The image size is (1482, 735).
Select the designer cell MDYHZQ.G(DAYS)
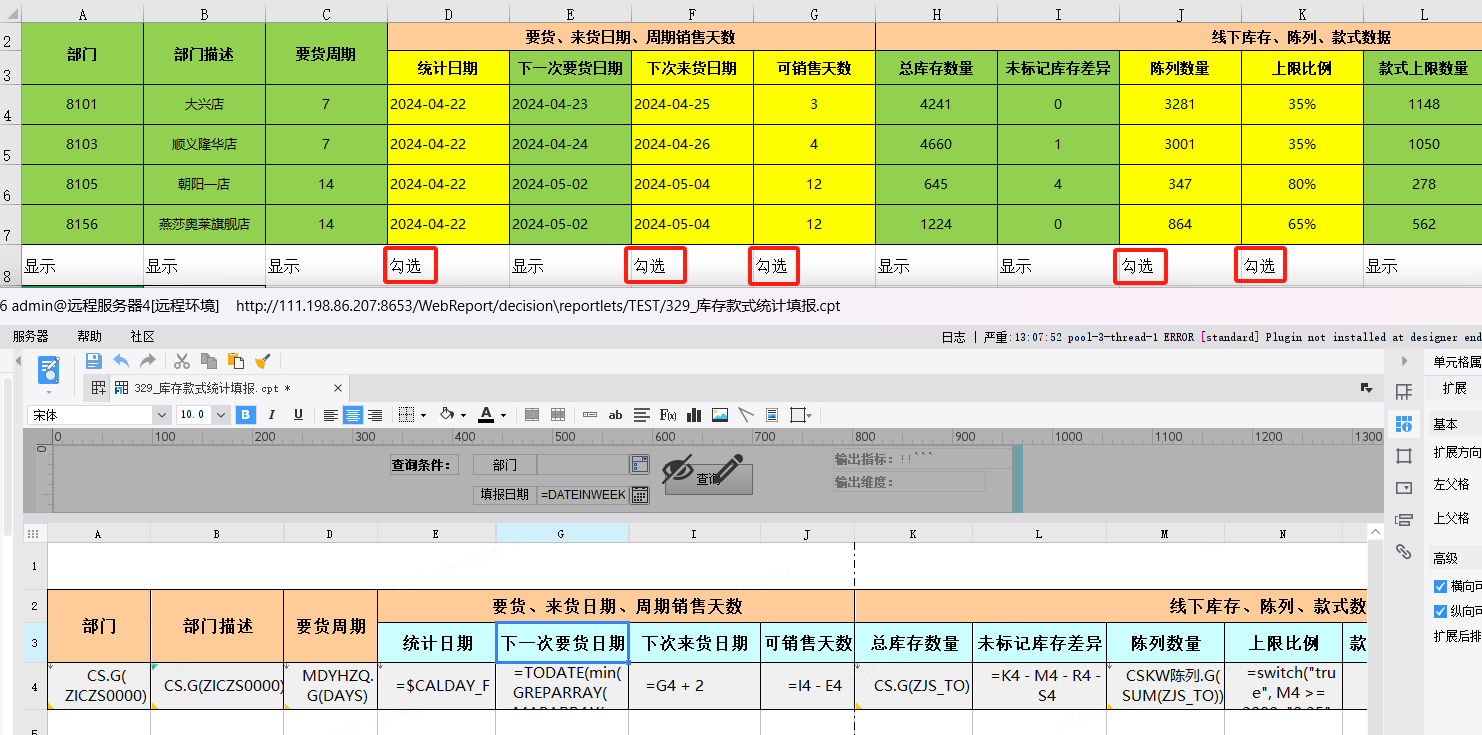point(330,686)
